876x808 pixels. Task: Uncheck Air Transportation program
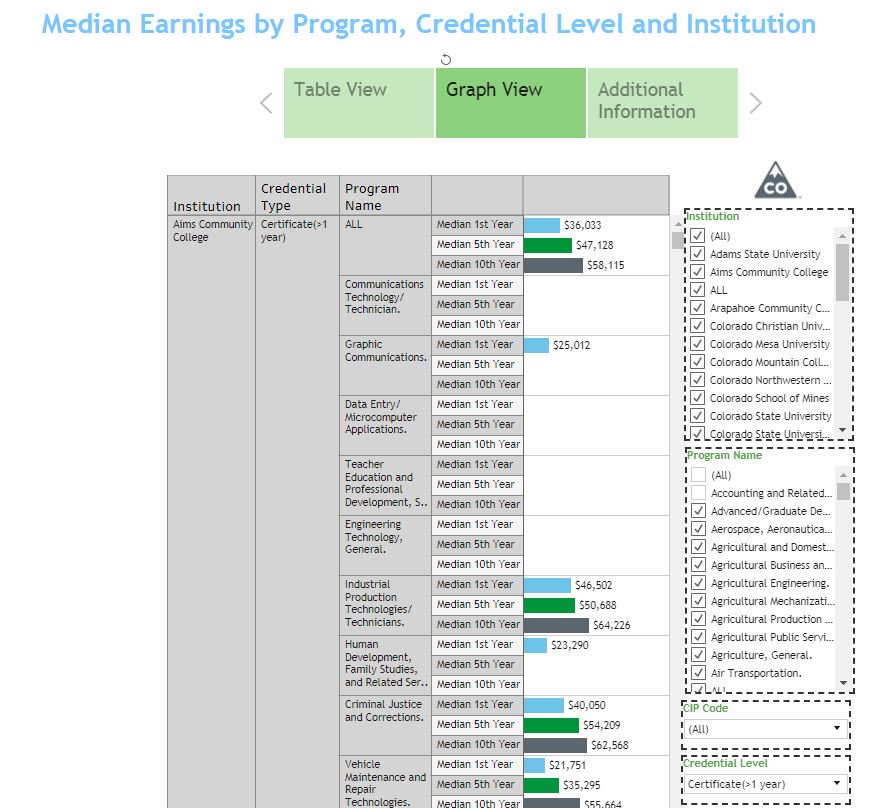pos(698,673)
